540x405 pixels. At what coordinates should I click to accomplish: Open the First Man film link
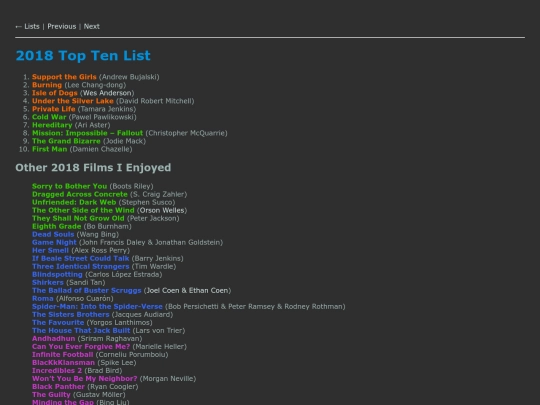[50, 149]
